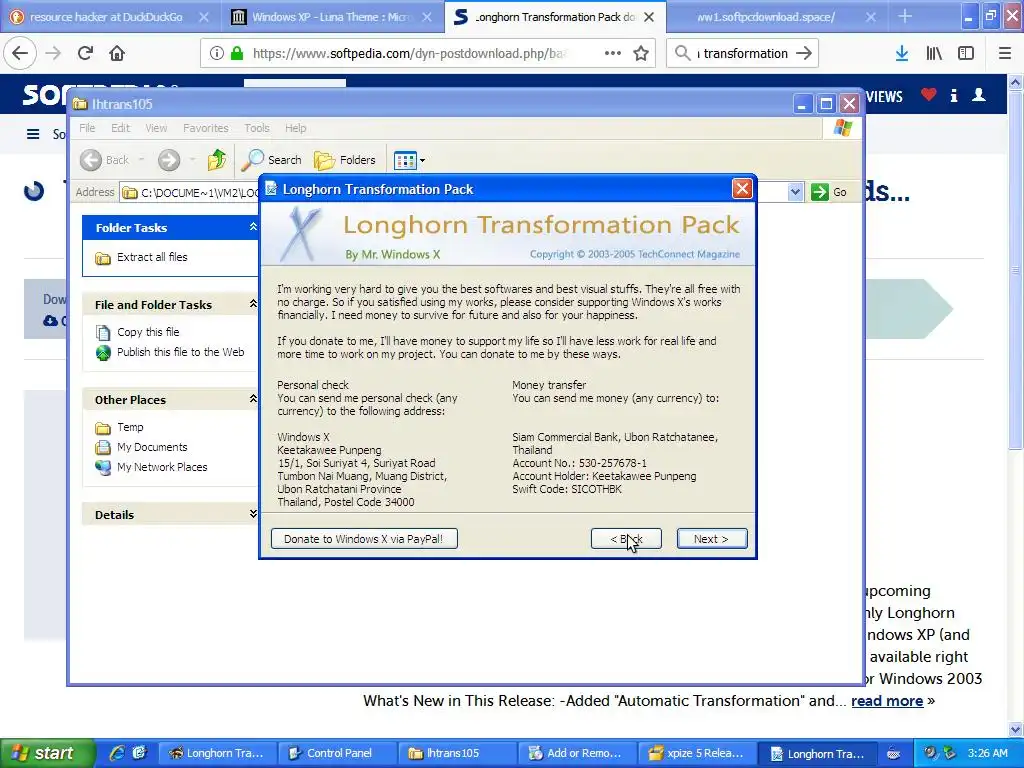
Task: Close the Longhorn Transformation Pack dialog
Action: point(742,189)
